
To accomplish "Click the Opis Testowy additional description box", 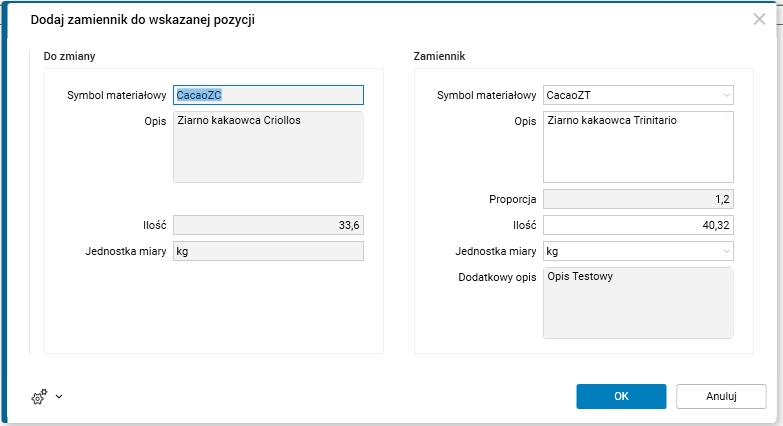I will (x=638, y=303).
